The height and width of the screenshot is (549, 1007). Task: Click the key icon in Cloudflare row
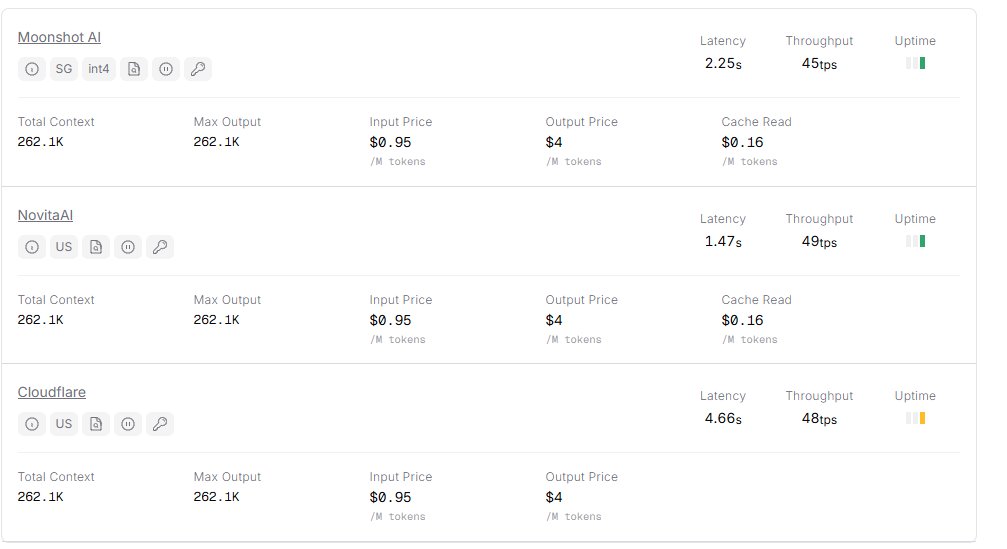tap(160, 424)
